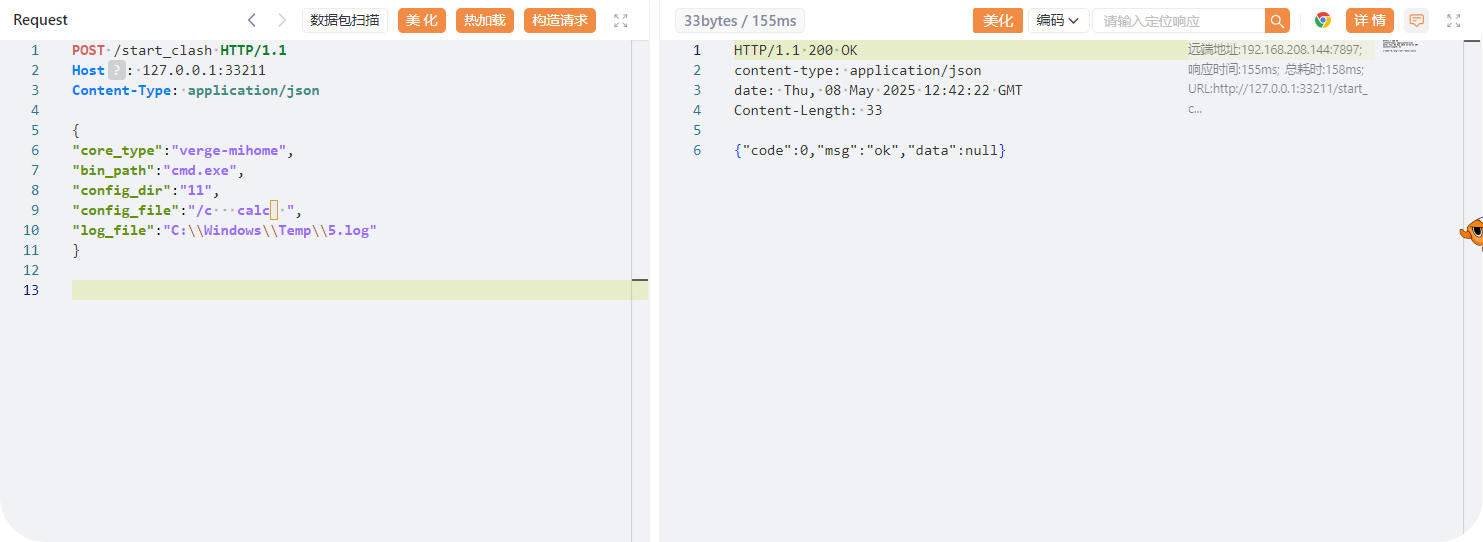Viewport: 1483px width, 542px height.
Task: Open the 详情 details button
Action: pos(1369,20)
